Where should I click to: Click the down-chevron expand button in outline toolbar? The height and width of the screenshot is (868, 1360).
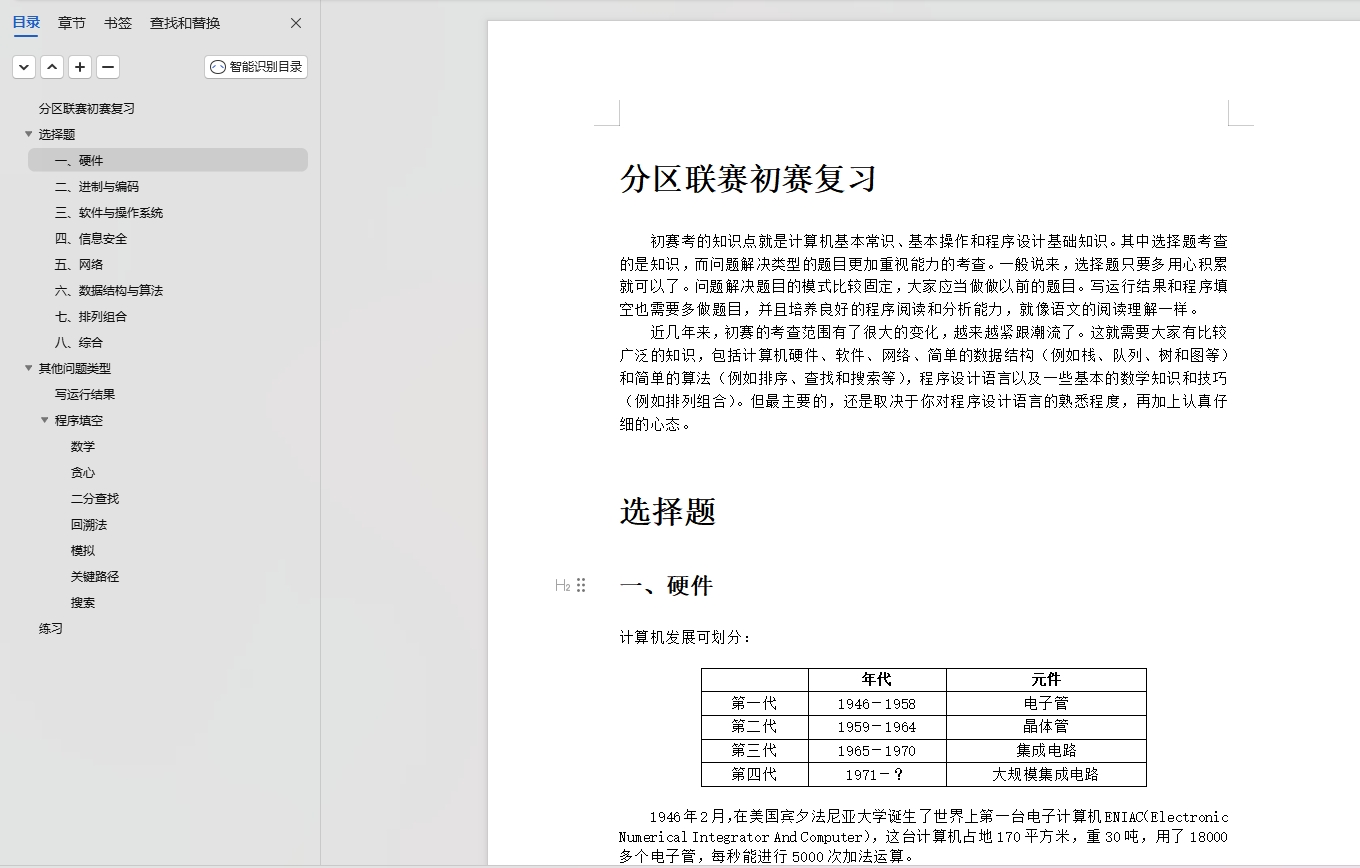24,67
